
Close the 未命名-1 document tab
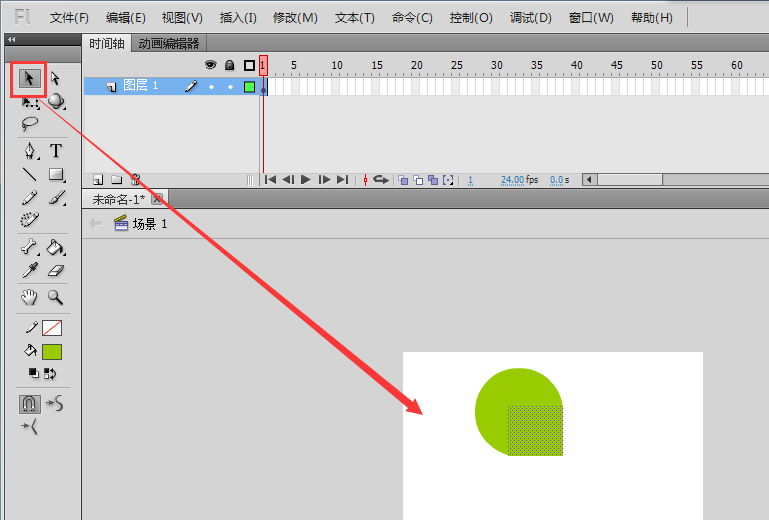pos(157,199)
